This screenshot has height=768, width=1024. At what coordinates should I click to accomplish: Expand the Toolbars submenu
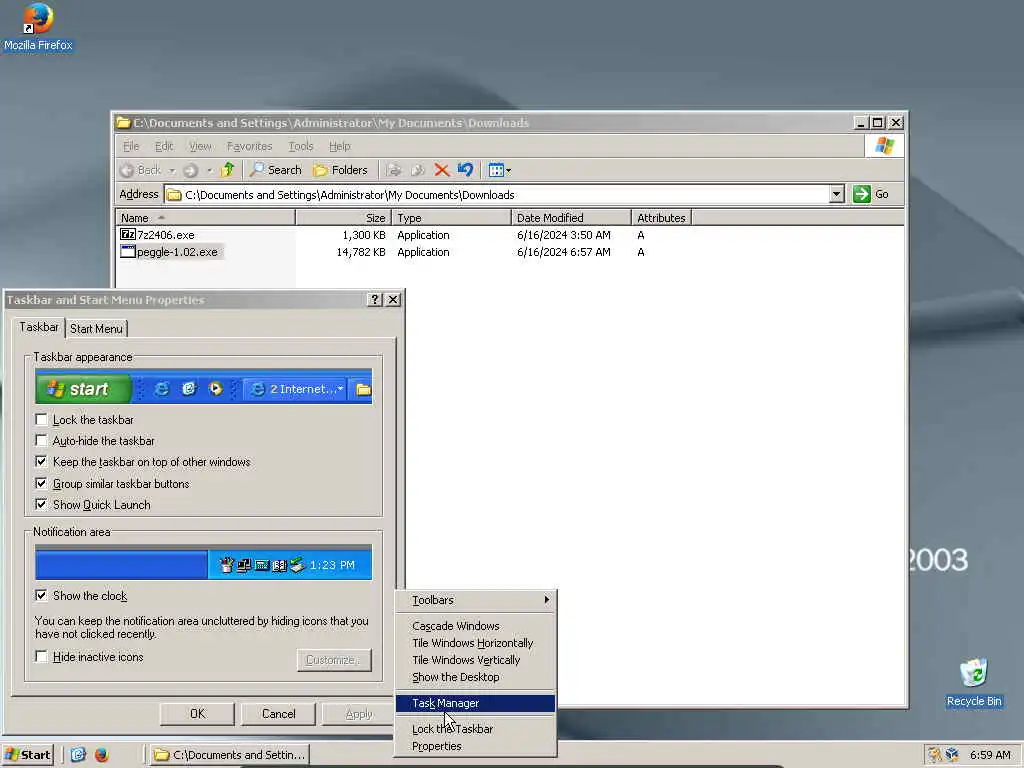click(475, 600)
